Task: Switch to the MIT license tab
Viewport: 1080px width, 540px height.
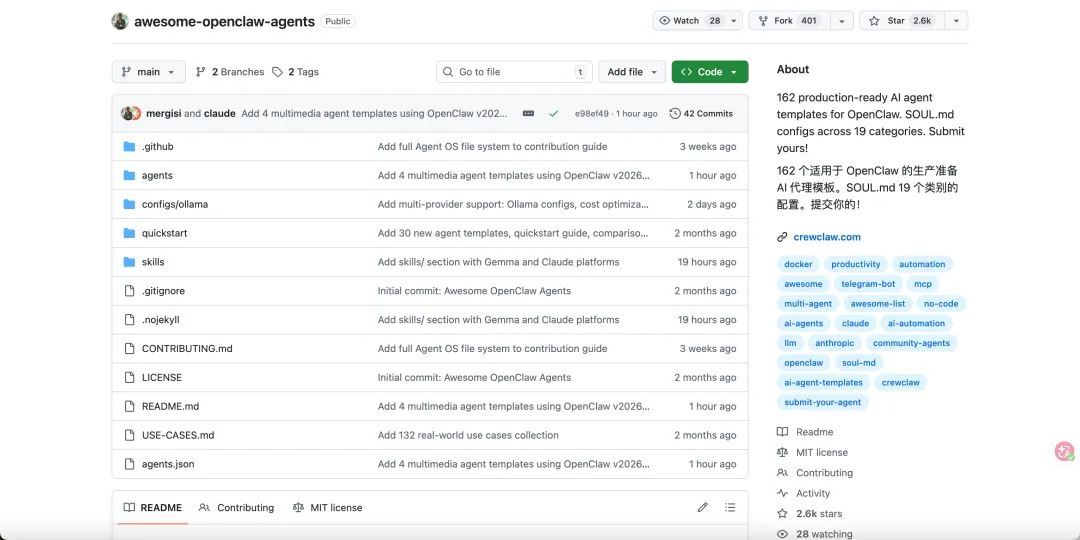Action: (327, 508)
